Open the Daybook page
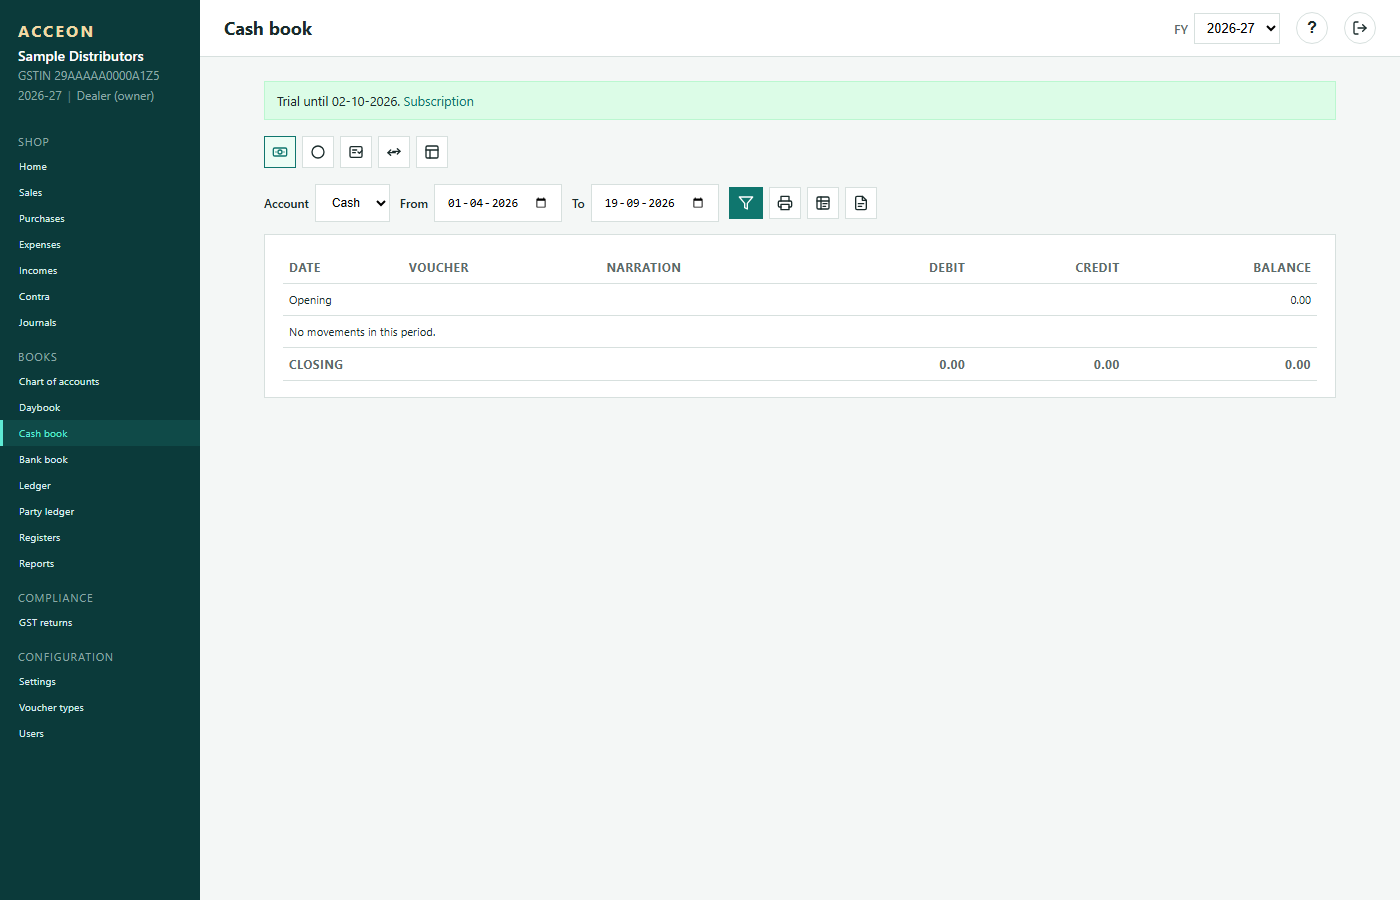The height and width of the screenshot is (900, 1400). 100,408
